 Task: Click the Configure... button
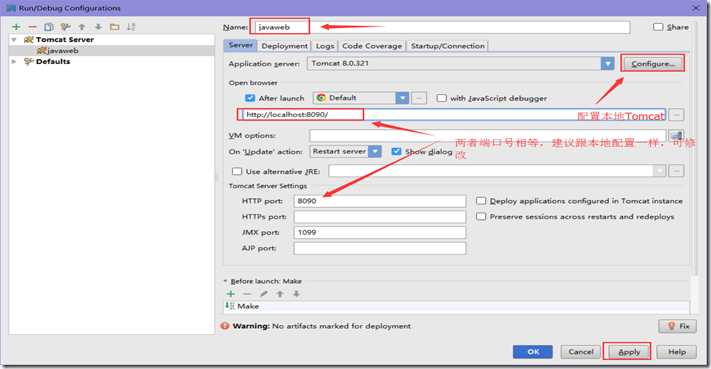tap(653, 63)
